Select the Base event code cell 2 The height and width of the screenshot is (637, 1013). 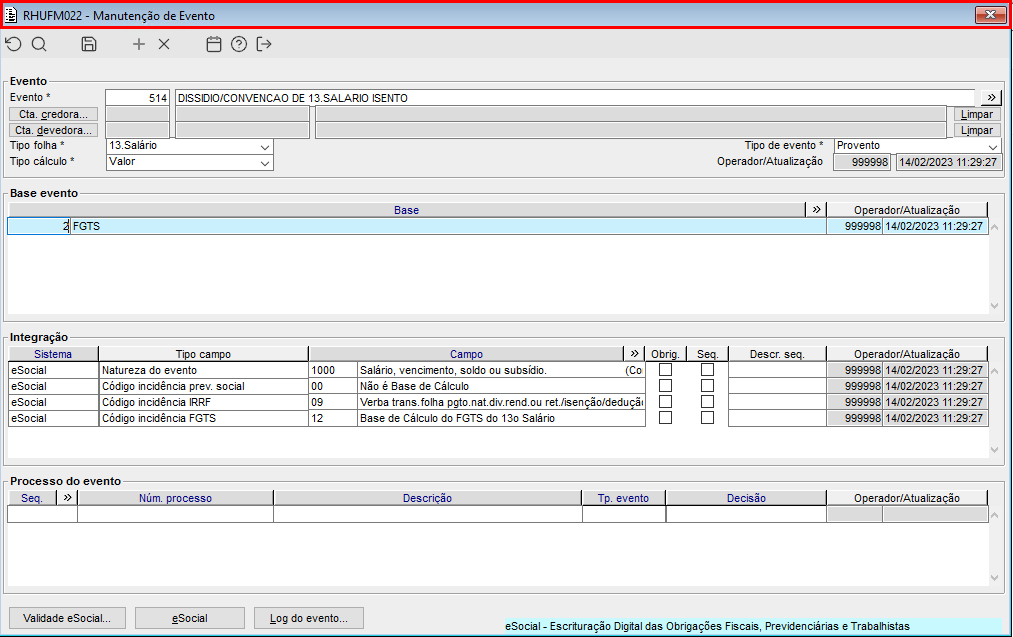point(39,226)
